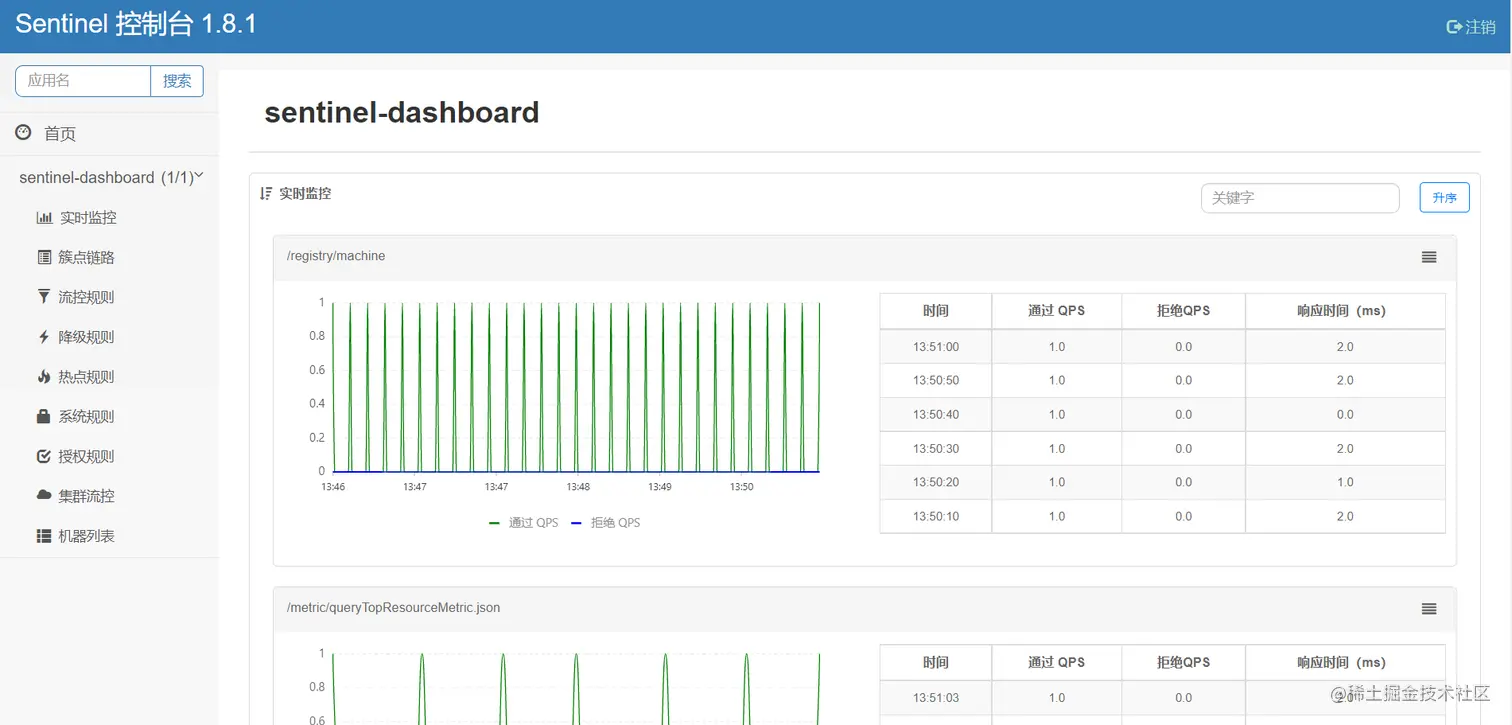This screenshot has width=1512, height=725.
Task: Click the bar chart icon beside 实时监控
Action: click(44, 217)
